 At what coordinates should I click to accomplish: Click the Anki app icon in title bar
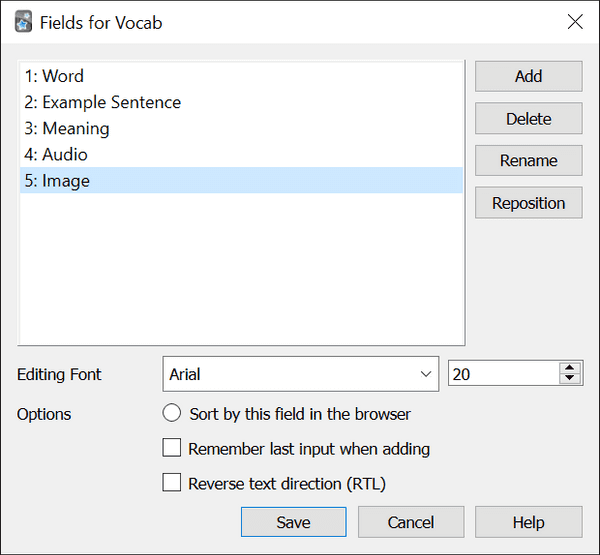click(x=24, y=21)
